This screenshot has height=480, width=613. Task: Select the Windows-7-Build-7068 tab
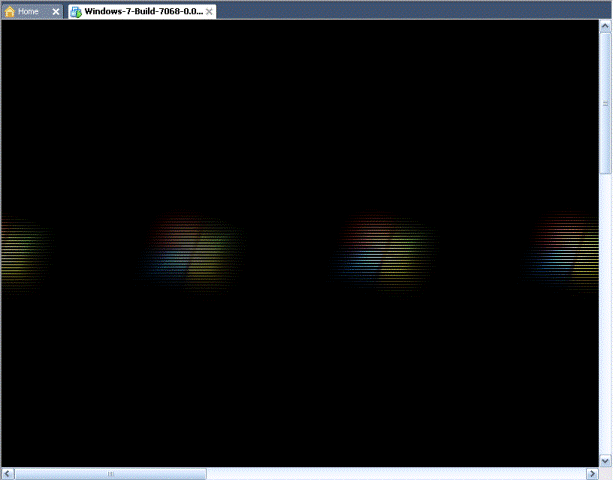(143, 12)
